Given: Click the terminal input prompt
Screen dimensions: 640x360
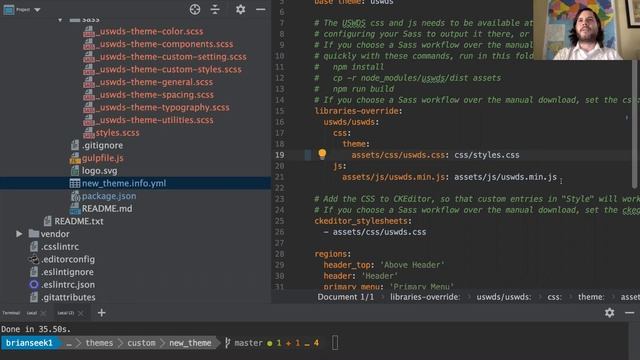Looking at the screenshot, I should click(335, 343).
